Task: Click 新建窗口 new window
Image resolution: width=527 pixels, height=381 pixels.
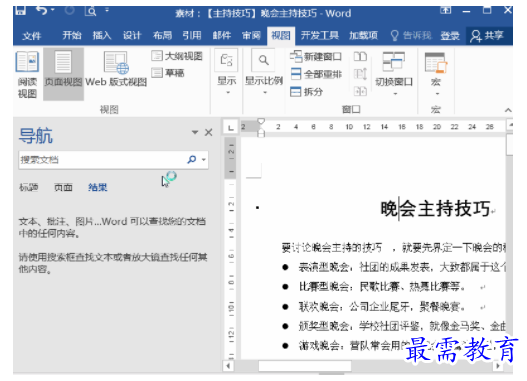Action: point(316,57)
